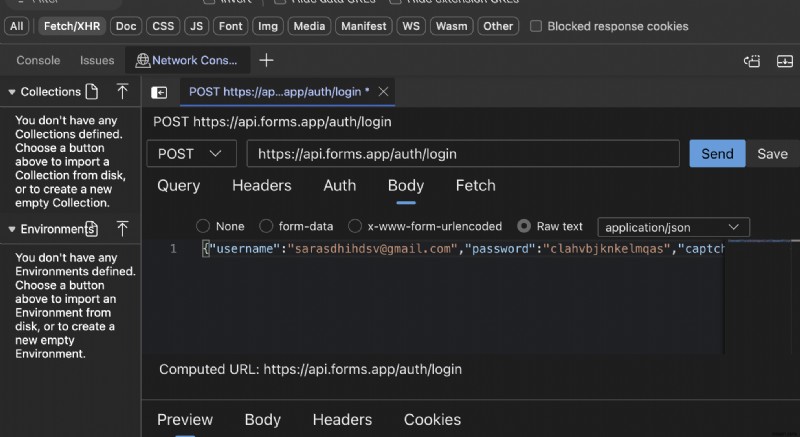Tick Blocked response cookies checkbox
800x437 pixels.
[x=536, y=26]
